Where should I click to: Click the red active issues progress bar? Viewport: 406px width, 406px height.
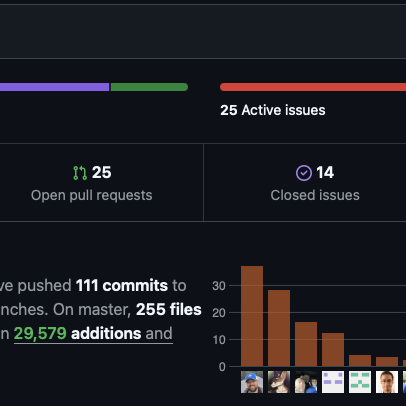(313, 87)
